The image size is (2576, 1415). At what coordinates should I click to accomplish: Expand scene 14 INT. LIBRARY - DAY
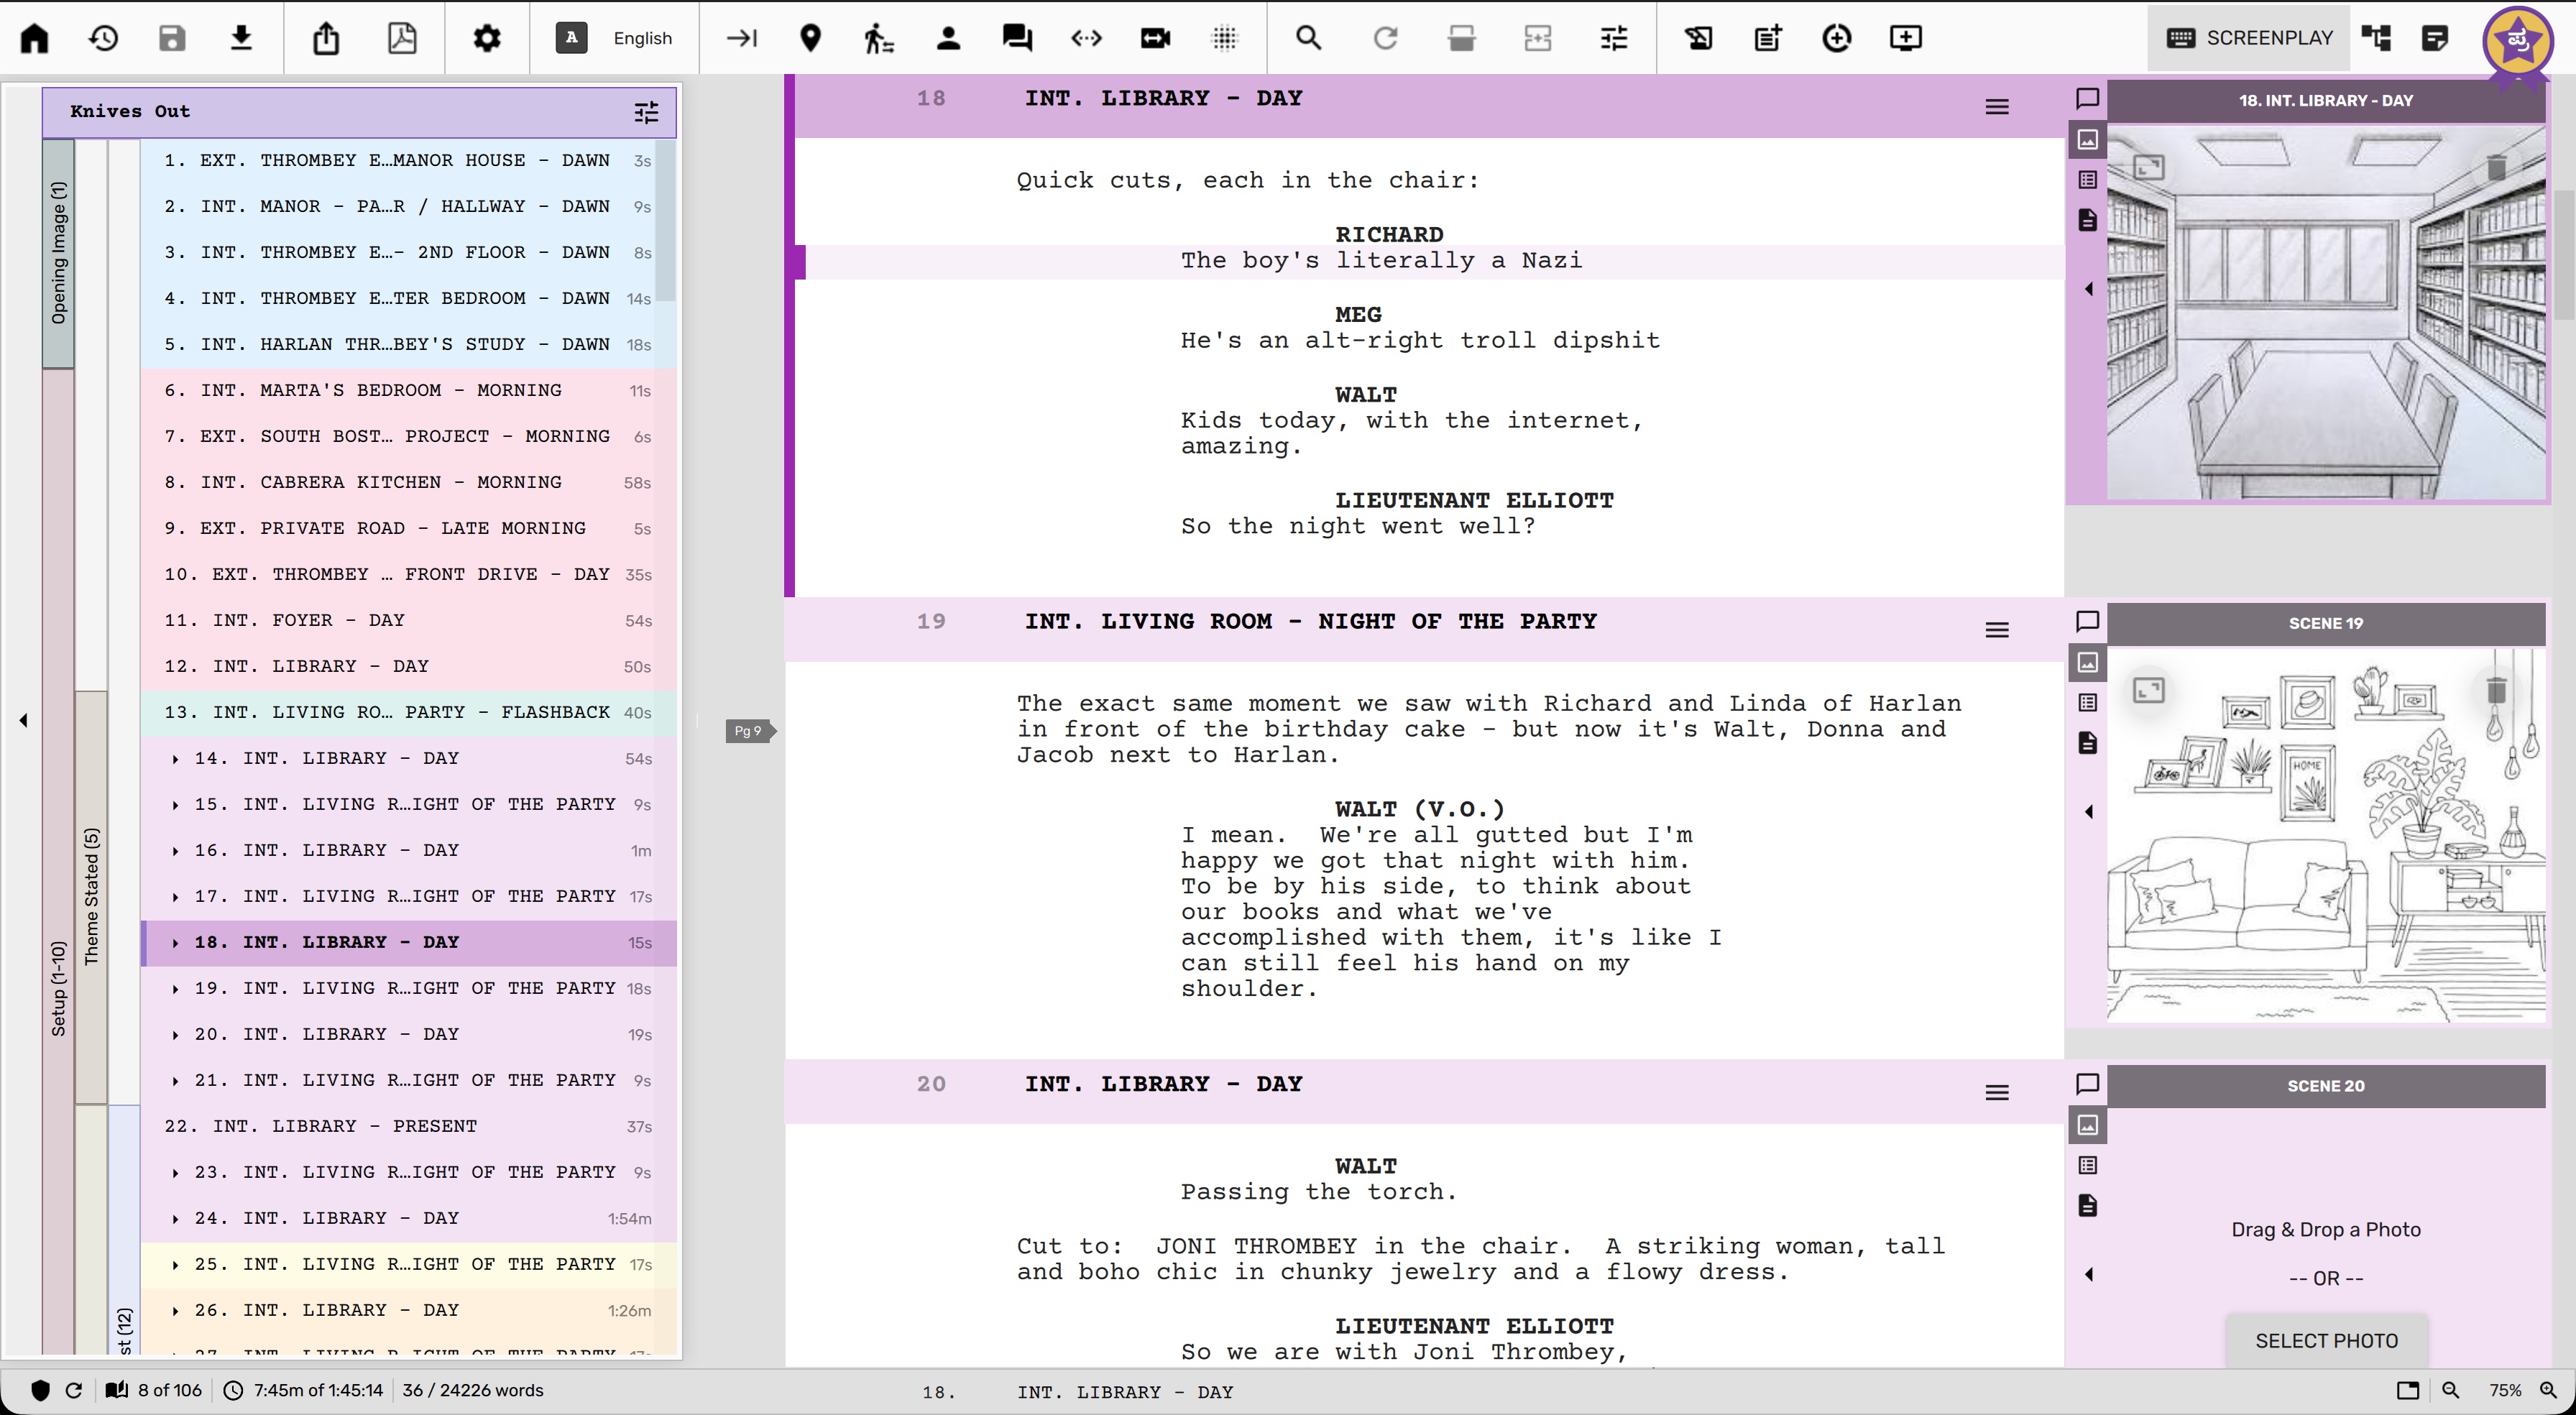tap(176, 759)
